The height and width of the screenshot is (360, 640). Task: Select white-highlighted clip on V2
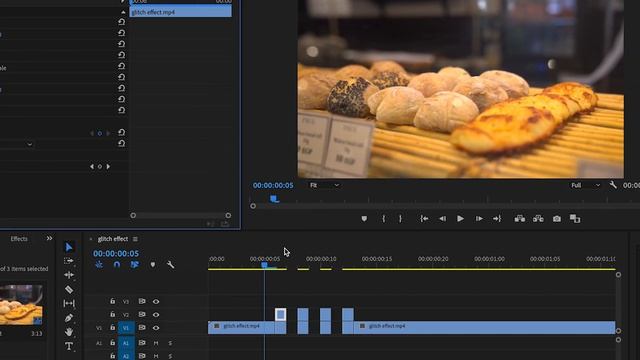coord(280,314)
